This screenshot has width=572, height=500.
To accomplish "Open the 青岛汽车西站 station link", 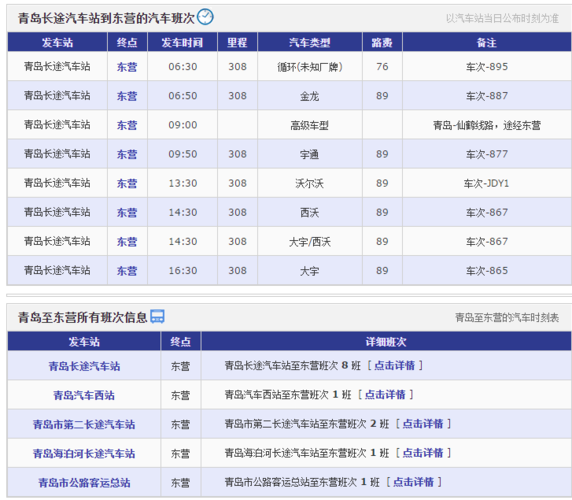I will (x=84, y=395).
